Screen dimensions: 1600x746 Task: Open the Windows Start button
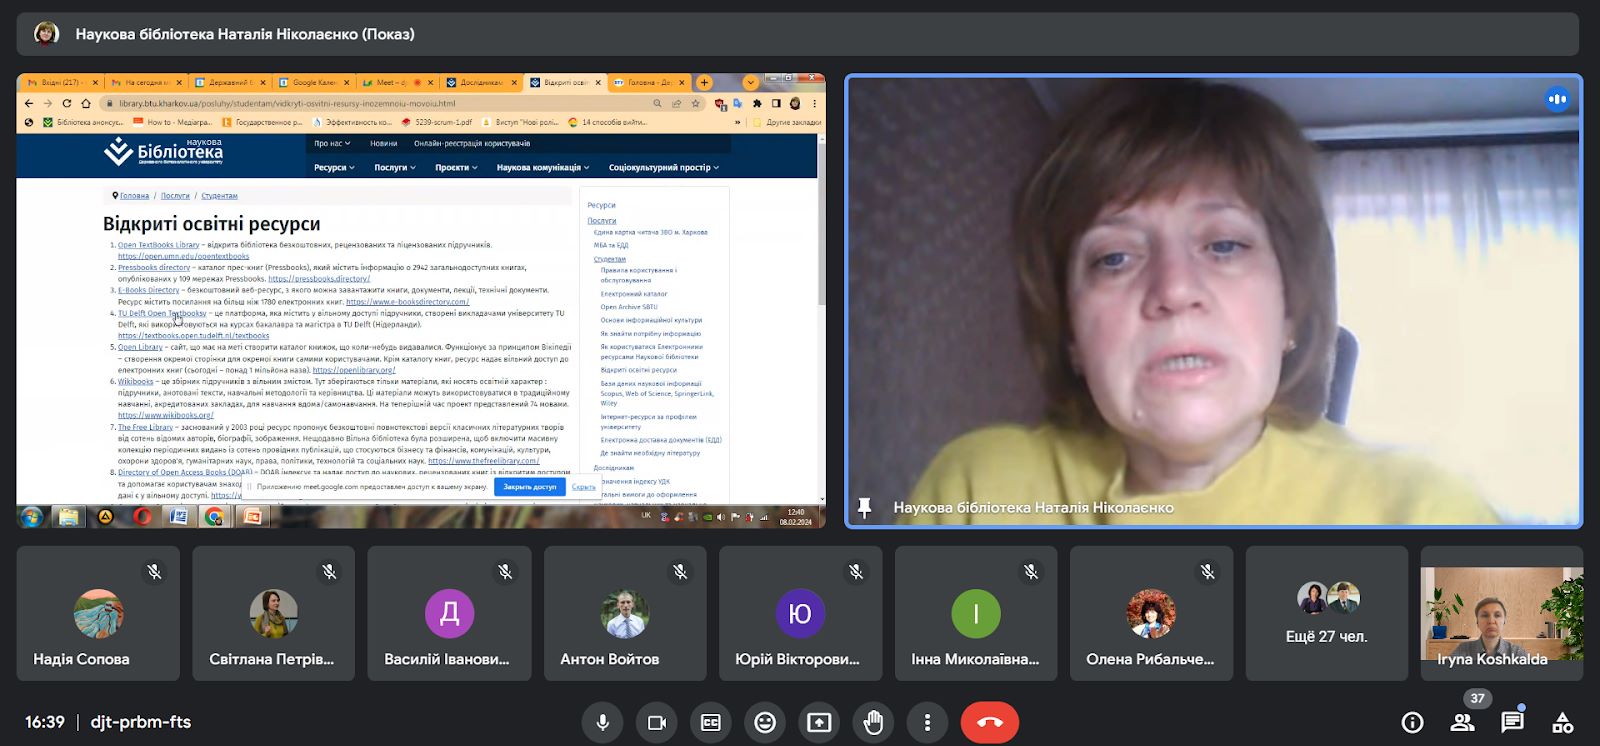pos(31,517)
